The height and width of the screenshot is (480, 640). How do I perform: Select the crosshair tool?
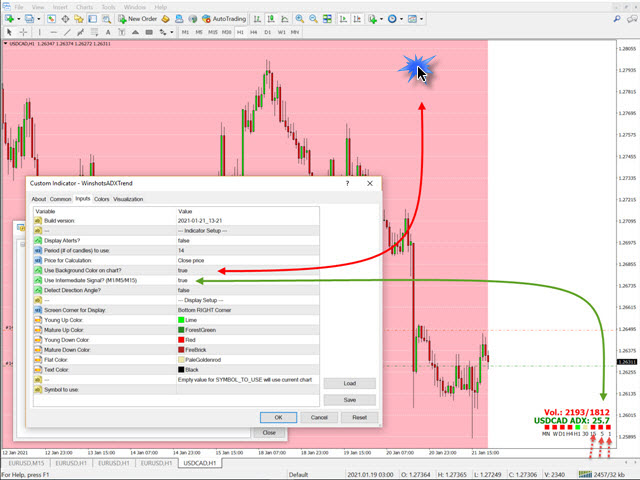click(x=23, y=32)
